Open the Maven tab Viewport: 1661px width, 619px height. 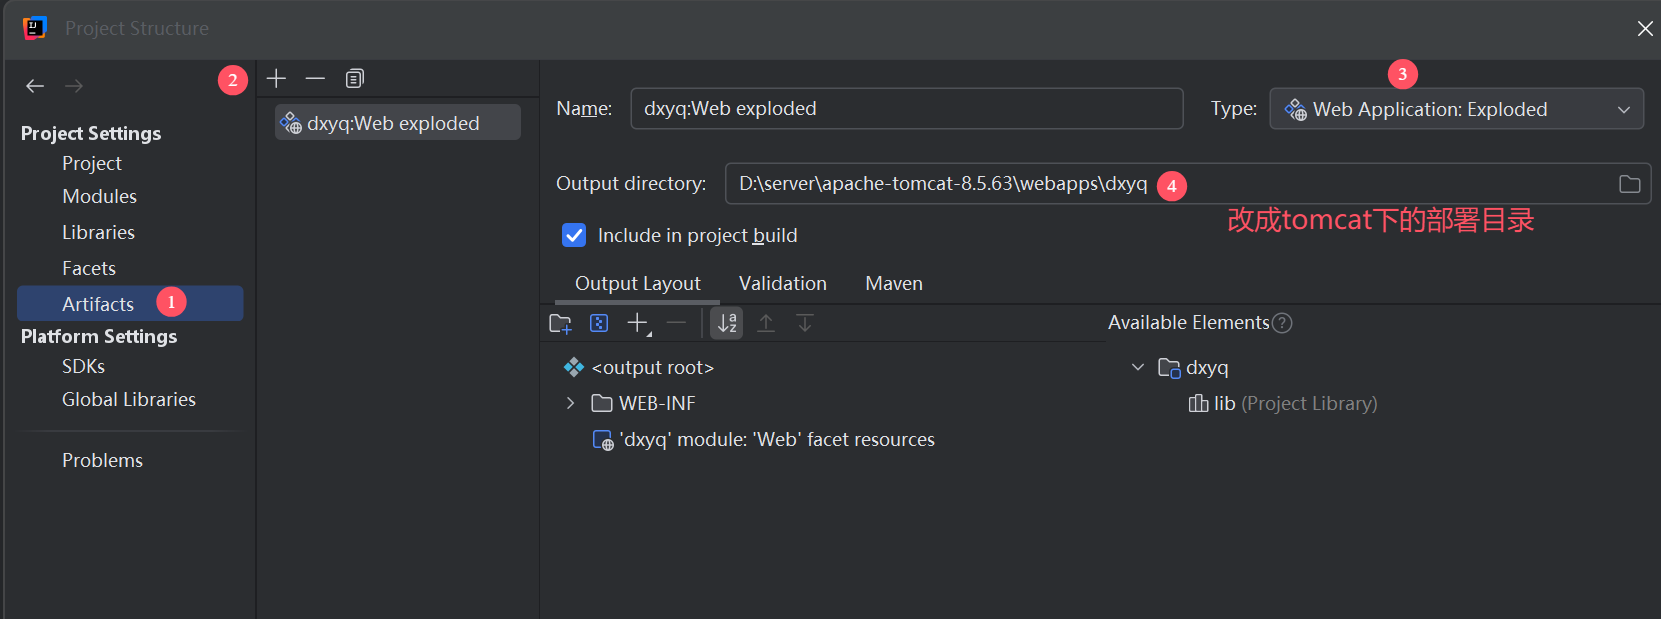[893, 283]
